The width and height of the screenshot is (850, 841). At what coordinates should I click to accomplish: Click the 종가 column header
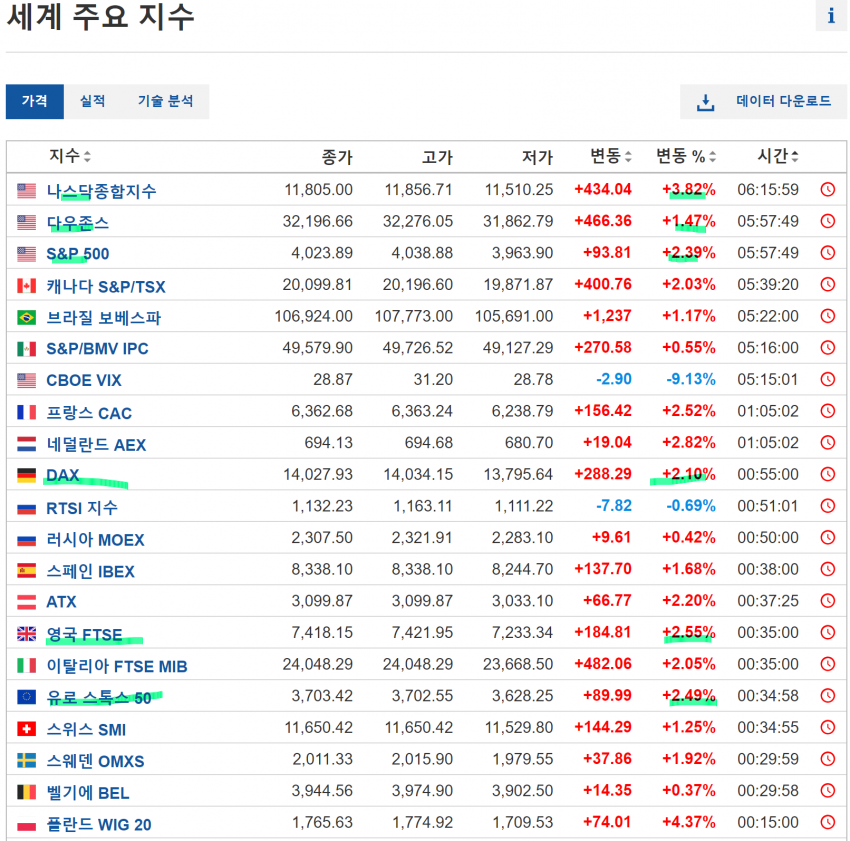337,157
